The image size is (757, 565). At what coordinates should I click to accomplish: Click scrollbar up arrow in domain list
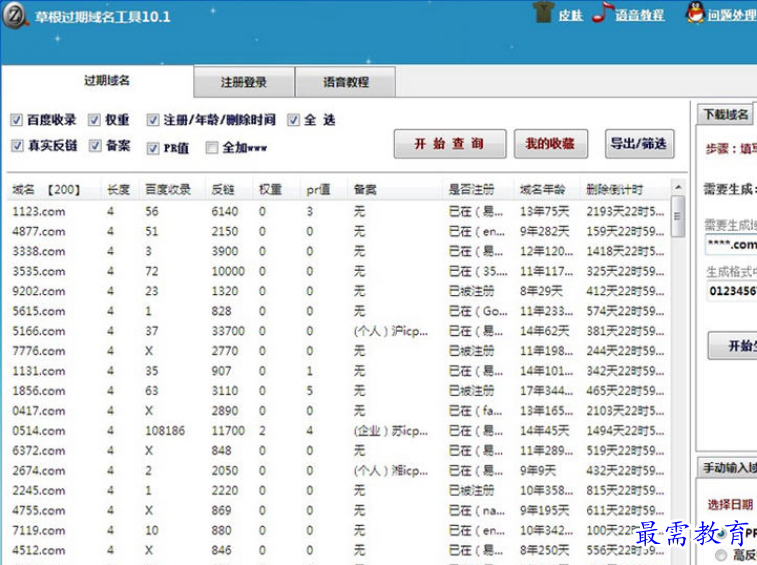click(x=678, y=189)
